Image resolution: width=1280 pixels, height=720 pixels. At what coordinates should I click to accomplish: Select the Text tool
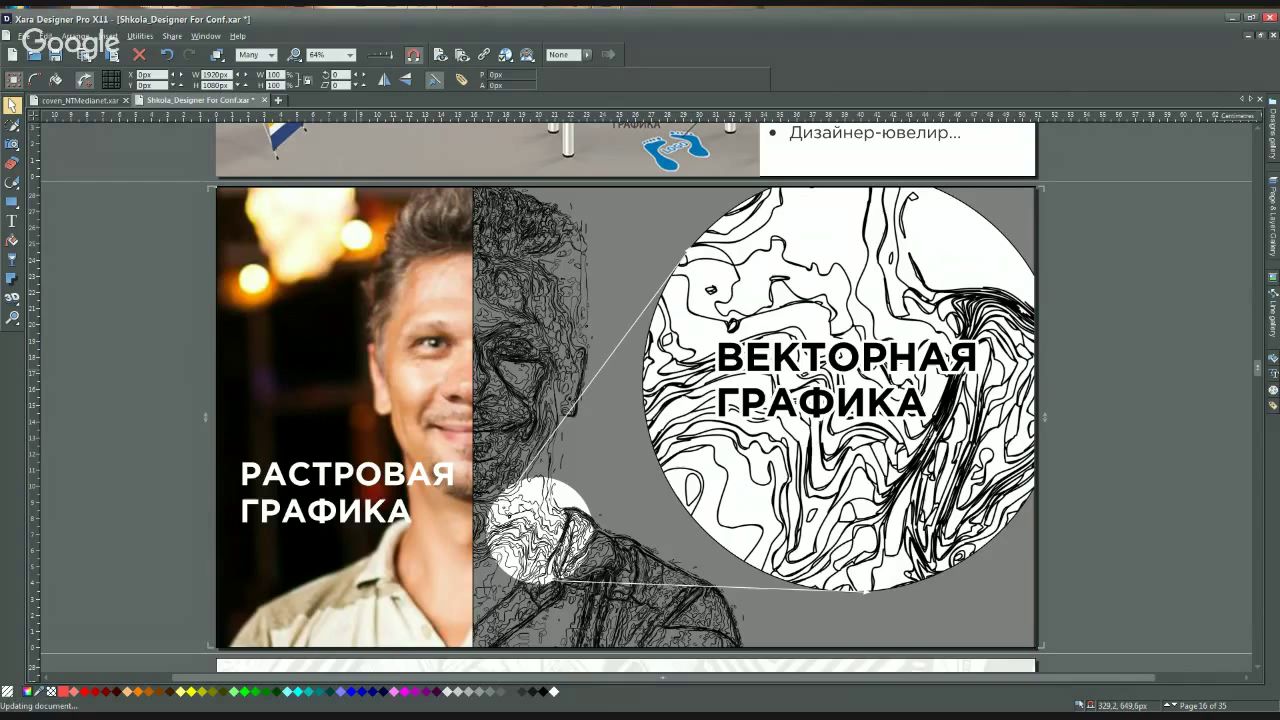point(12,221)
